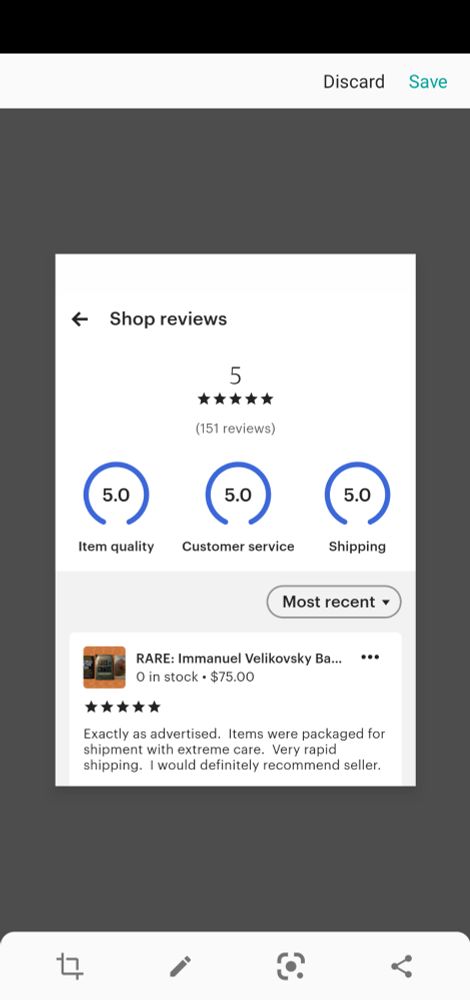This screenshot has width=470, height=1000.
Task: Click the Most recent dropdown arrow
Action: [x=386, y=602]
